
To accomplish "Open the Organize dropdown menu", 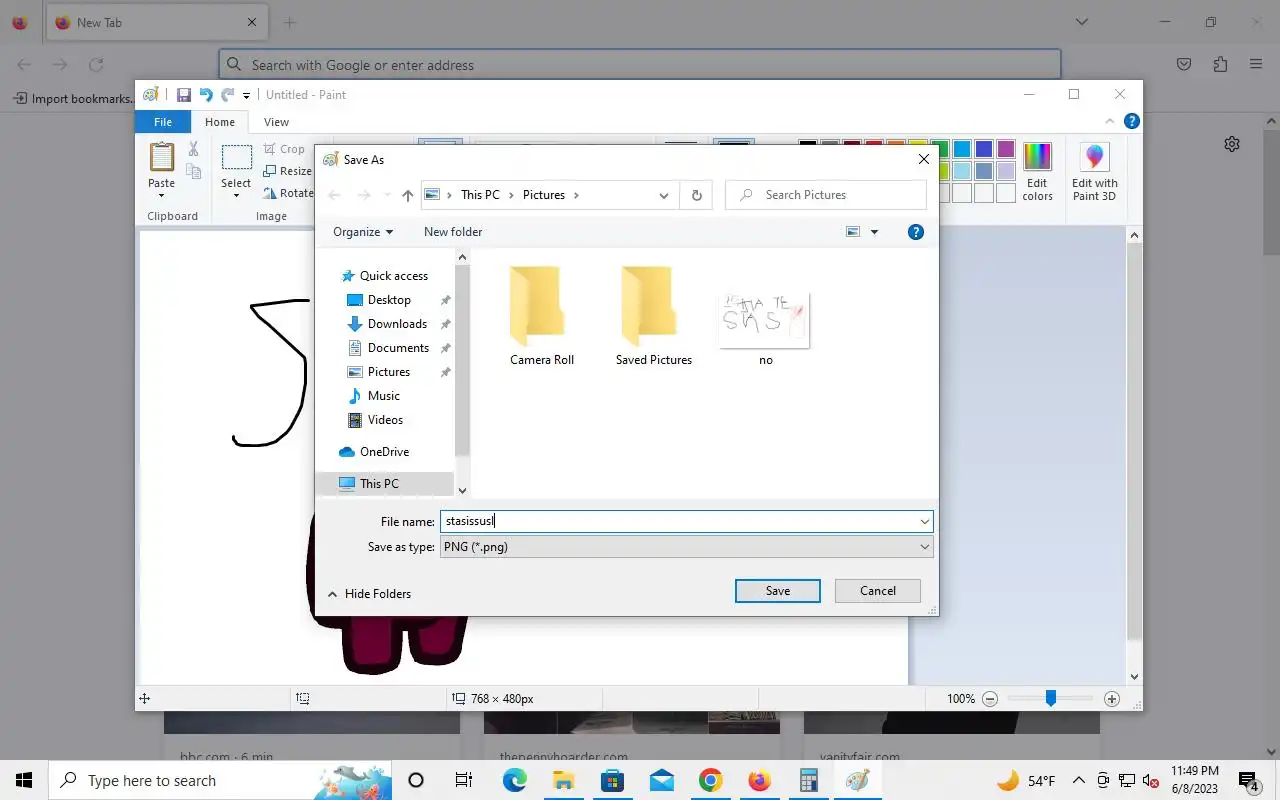I will click(x=363, y=232).
